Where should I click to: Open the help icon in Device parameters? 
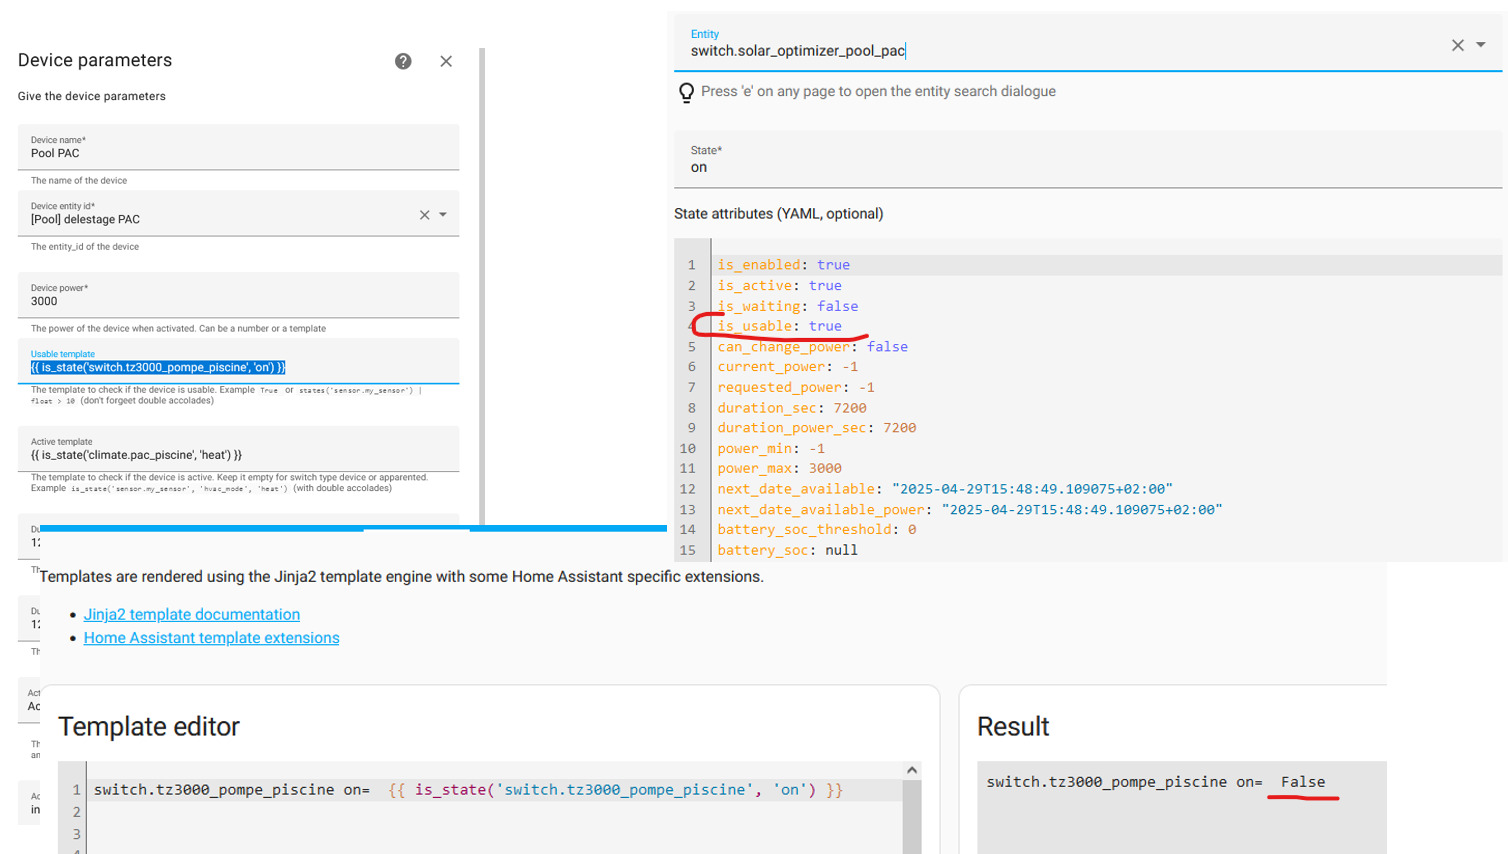403,62
